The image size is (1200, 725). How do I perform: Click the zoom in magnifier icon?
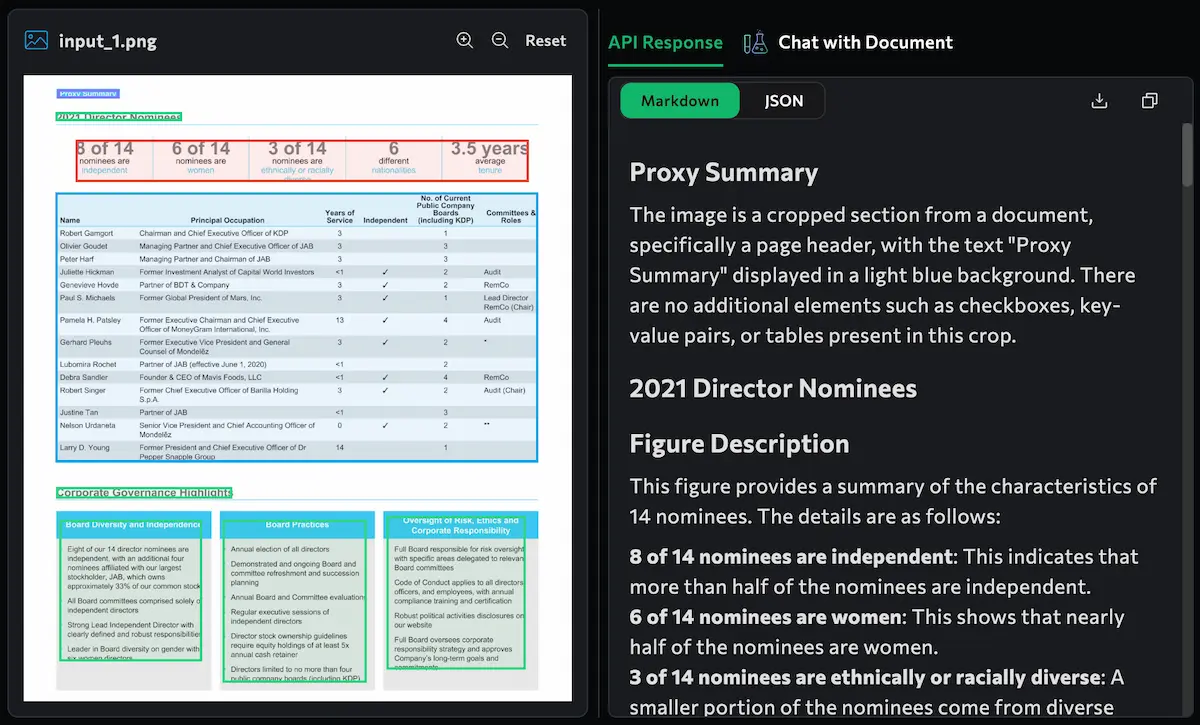pos(465,40)
